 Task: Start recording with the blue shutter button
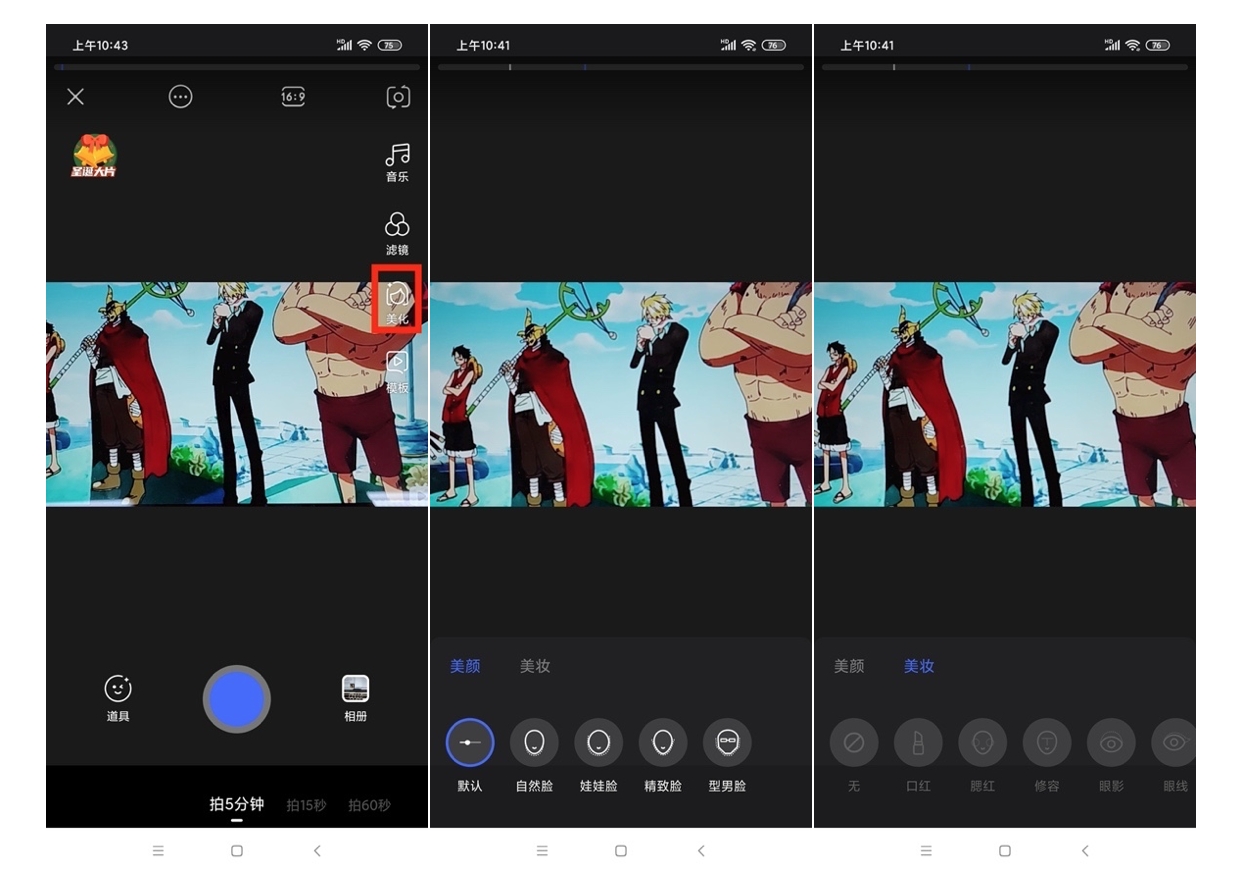point(237,700)
